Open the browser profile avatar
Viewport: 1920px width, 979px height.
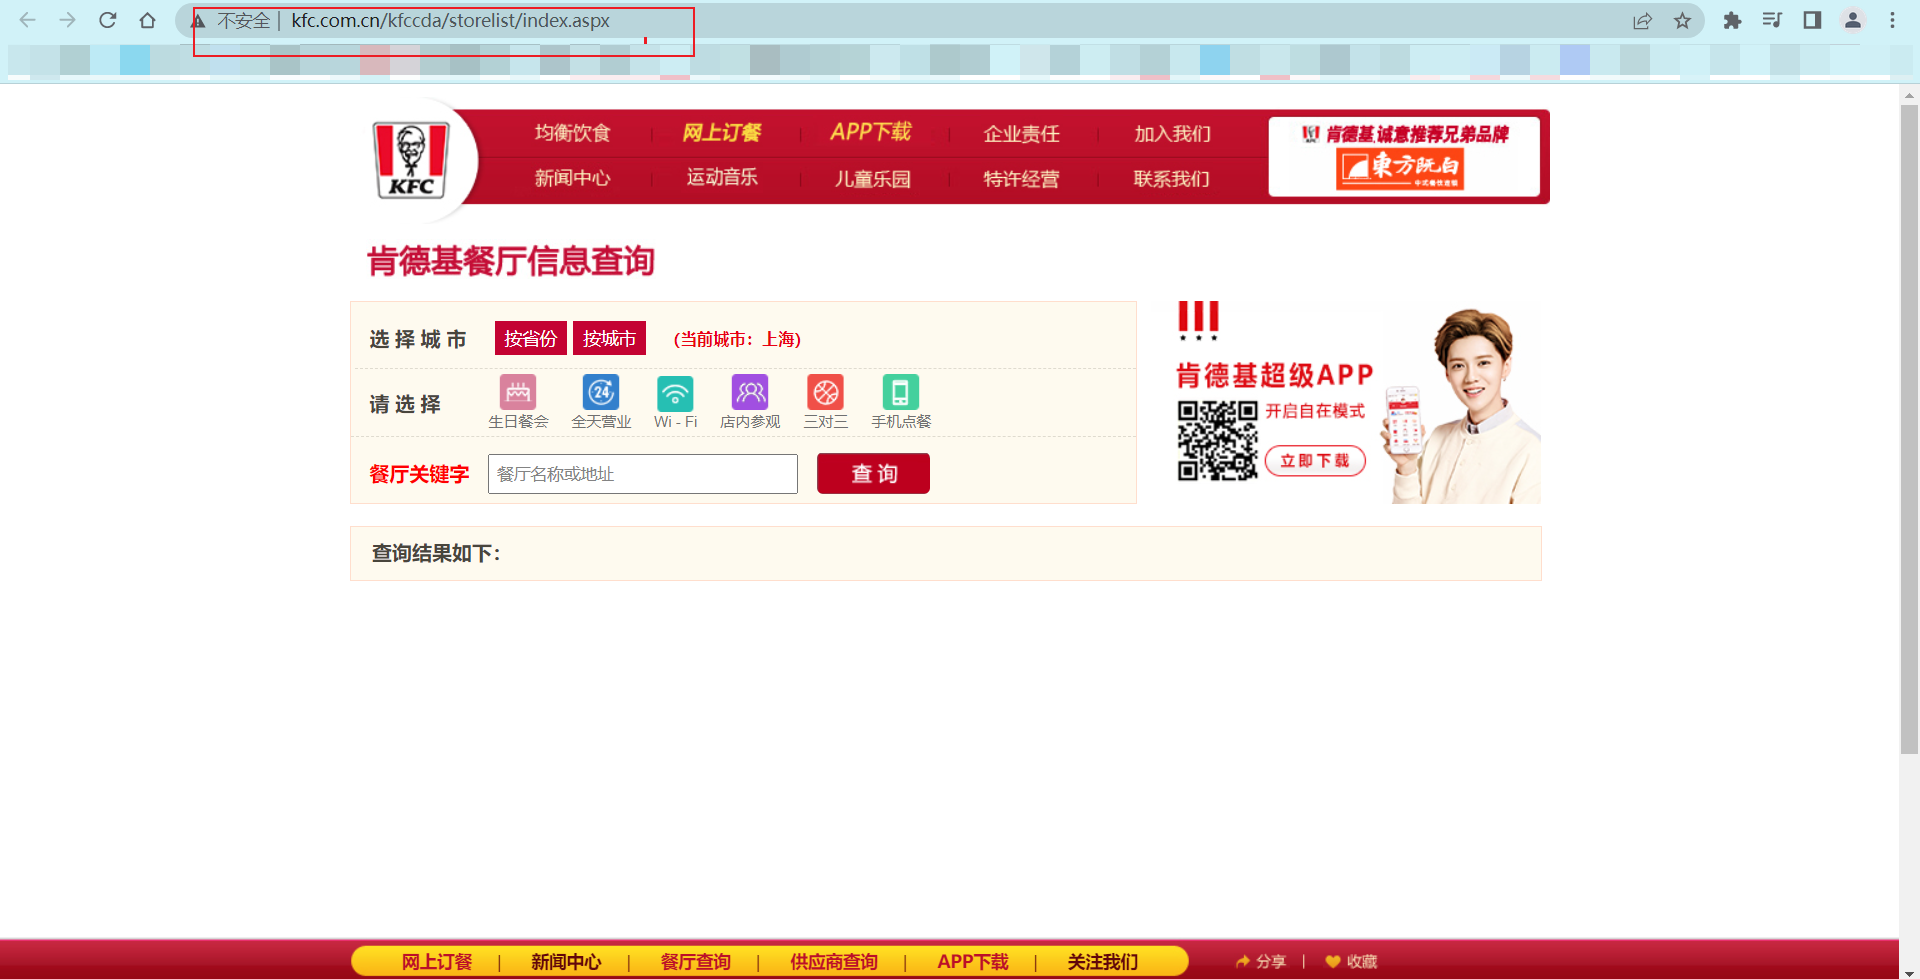(1853, 20)
